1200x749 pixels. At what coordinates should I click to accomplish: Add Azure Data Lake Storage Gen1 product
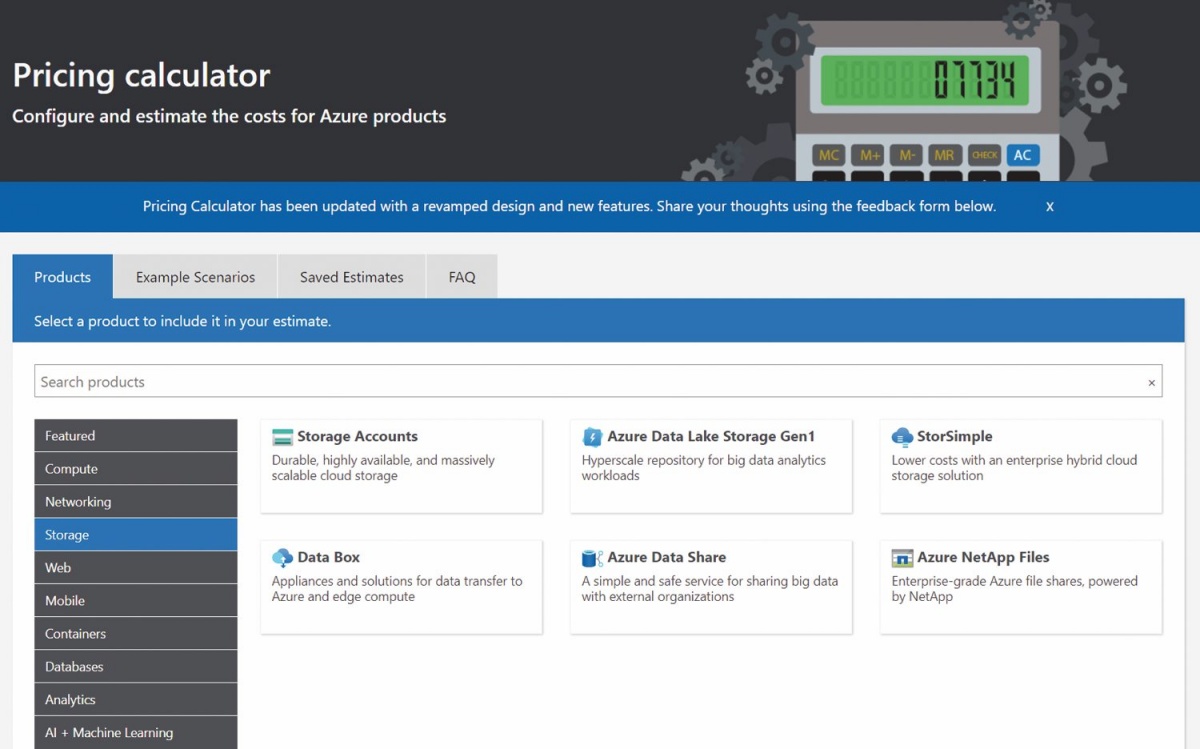[x=711, y=467]
